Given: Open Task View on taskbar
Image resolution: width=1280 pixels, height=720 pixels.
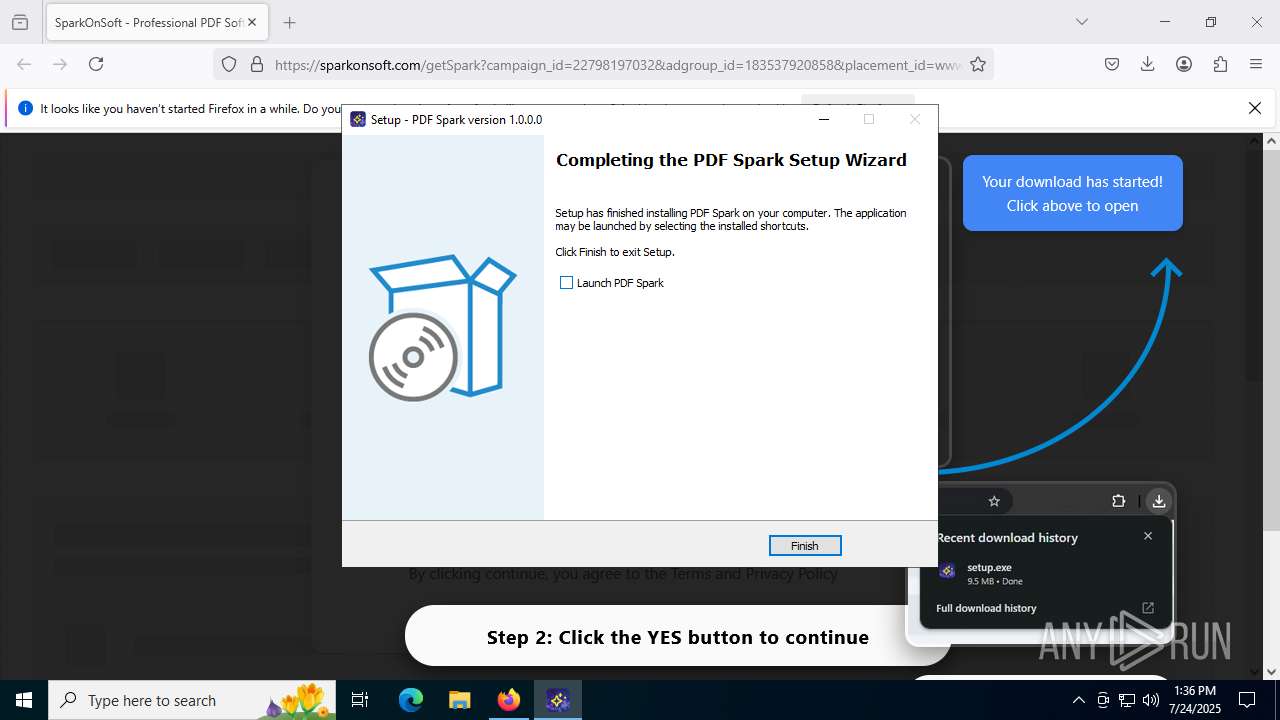Looking at the screenshot, I should tap(360, 700).
